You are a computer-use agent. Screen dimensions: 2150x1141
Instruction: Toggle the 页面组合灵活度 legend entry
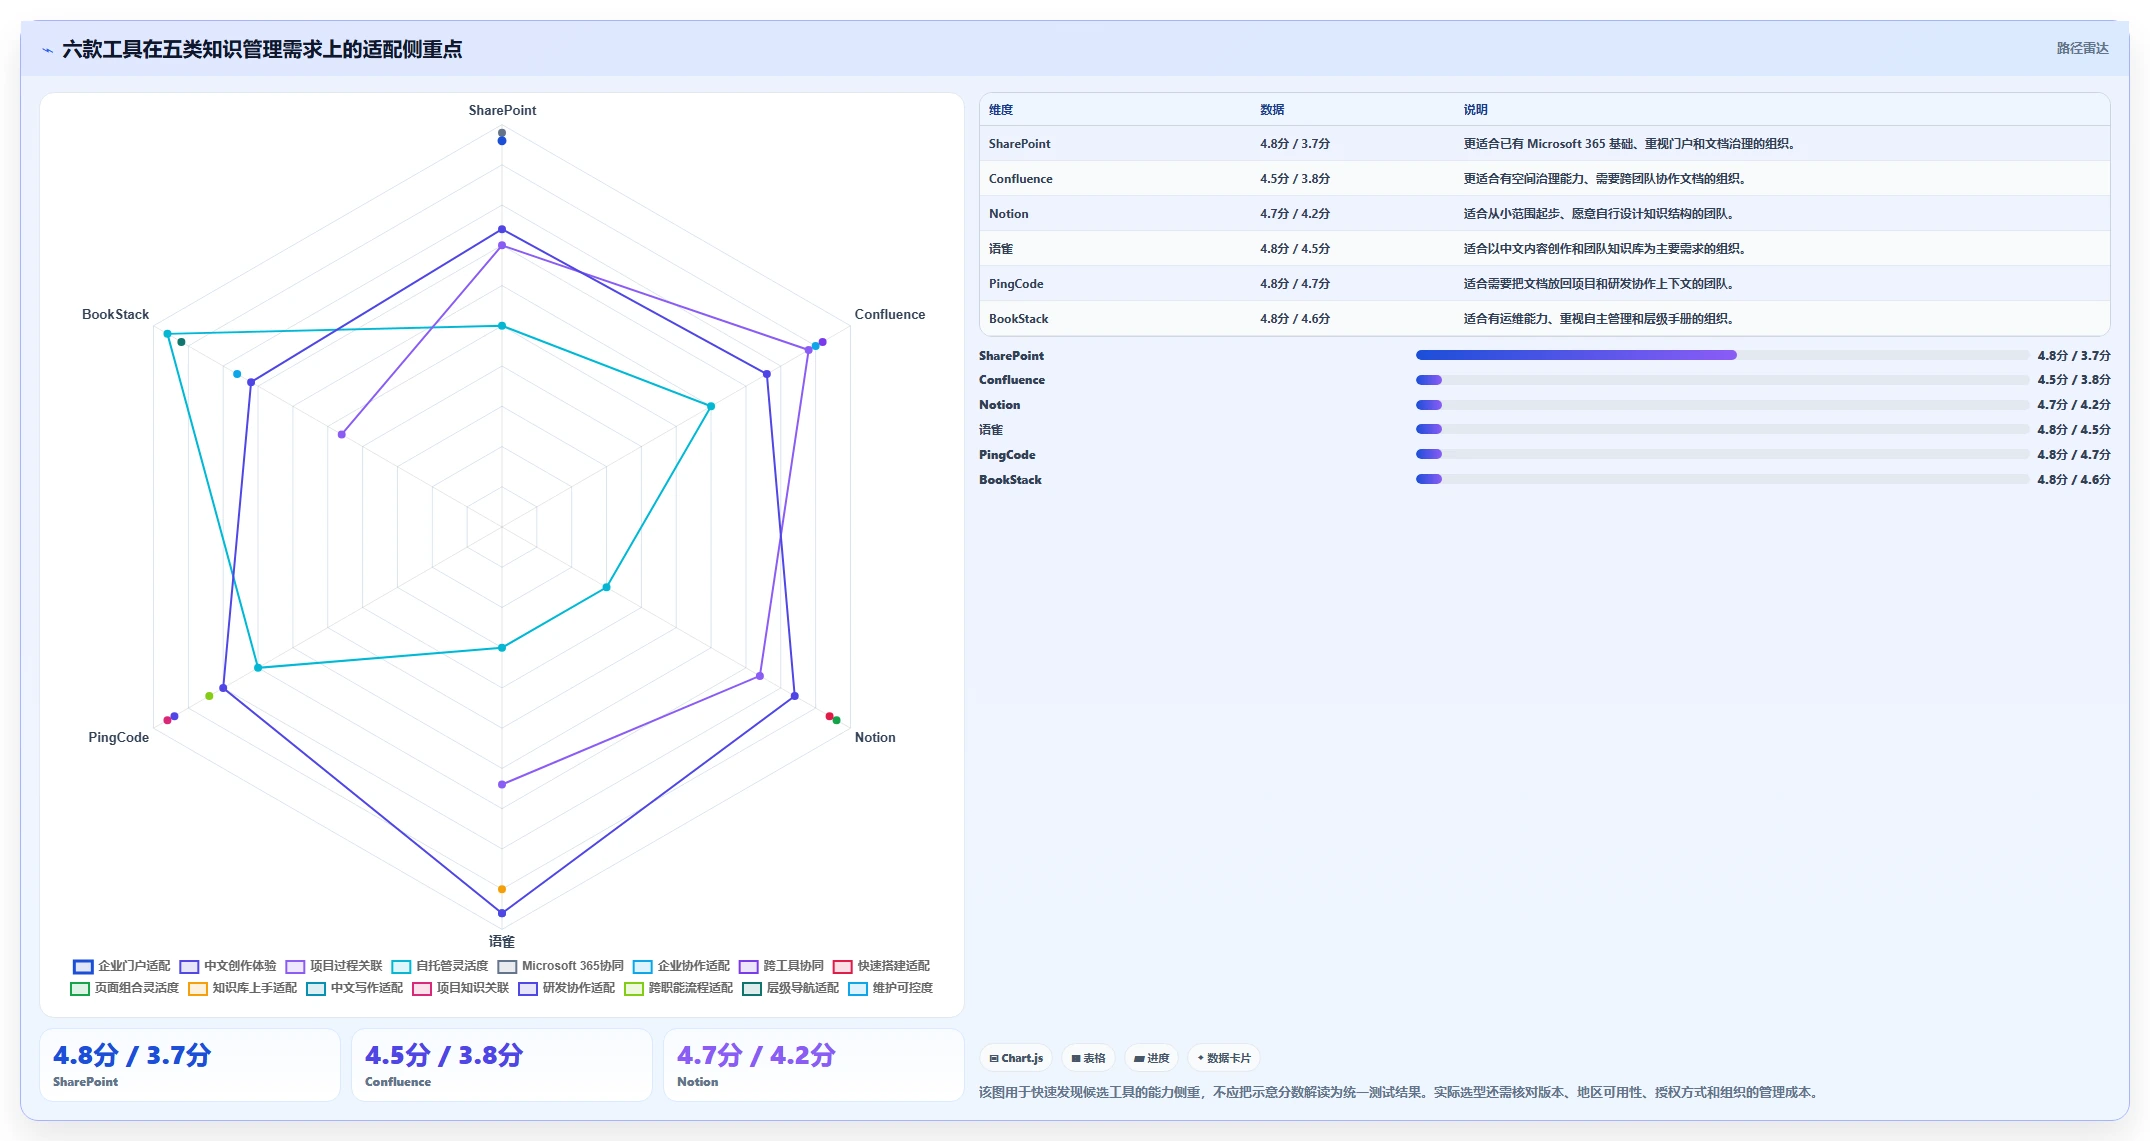tap(125, 988)
